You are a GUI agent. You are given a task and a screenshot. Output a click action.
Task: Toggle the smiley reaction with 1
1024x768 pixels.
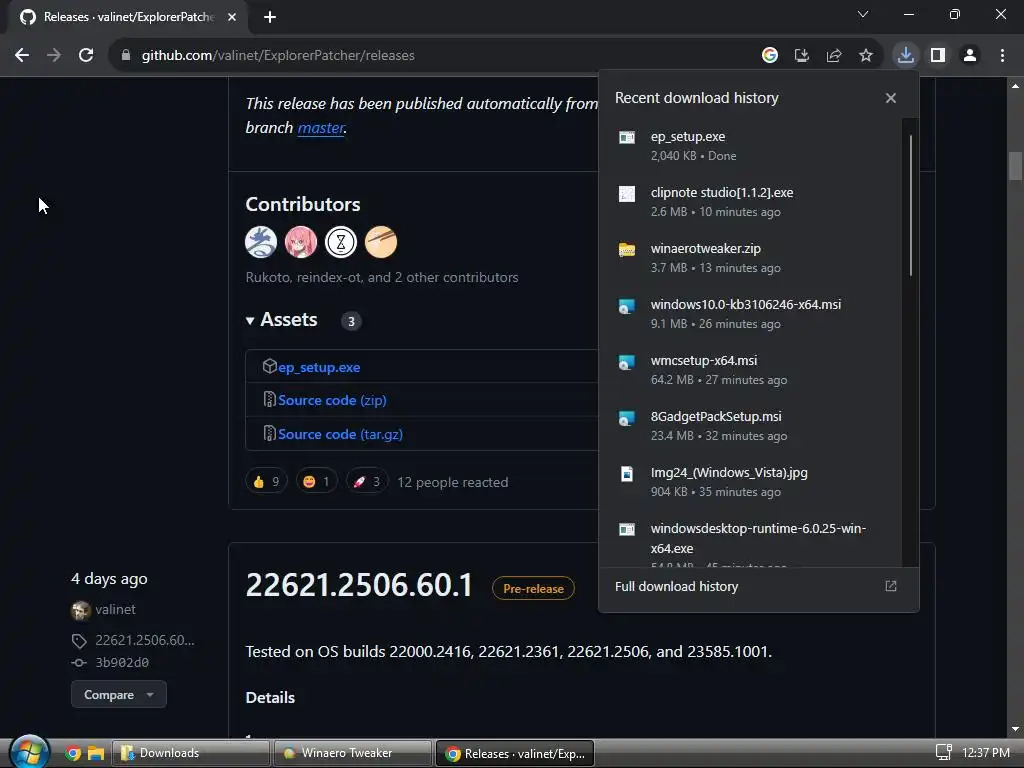(317, 481)
